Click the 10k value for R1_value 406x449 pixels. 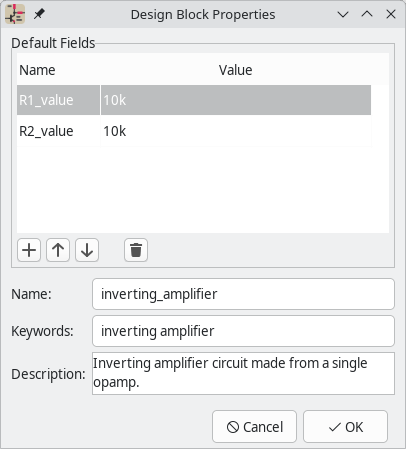pos(236,100)
